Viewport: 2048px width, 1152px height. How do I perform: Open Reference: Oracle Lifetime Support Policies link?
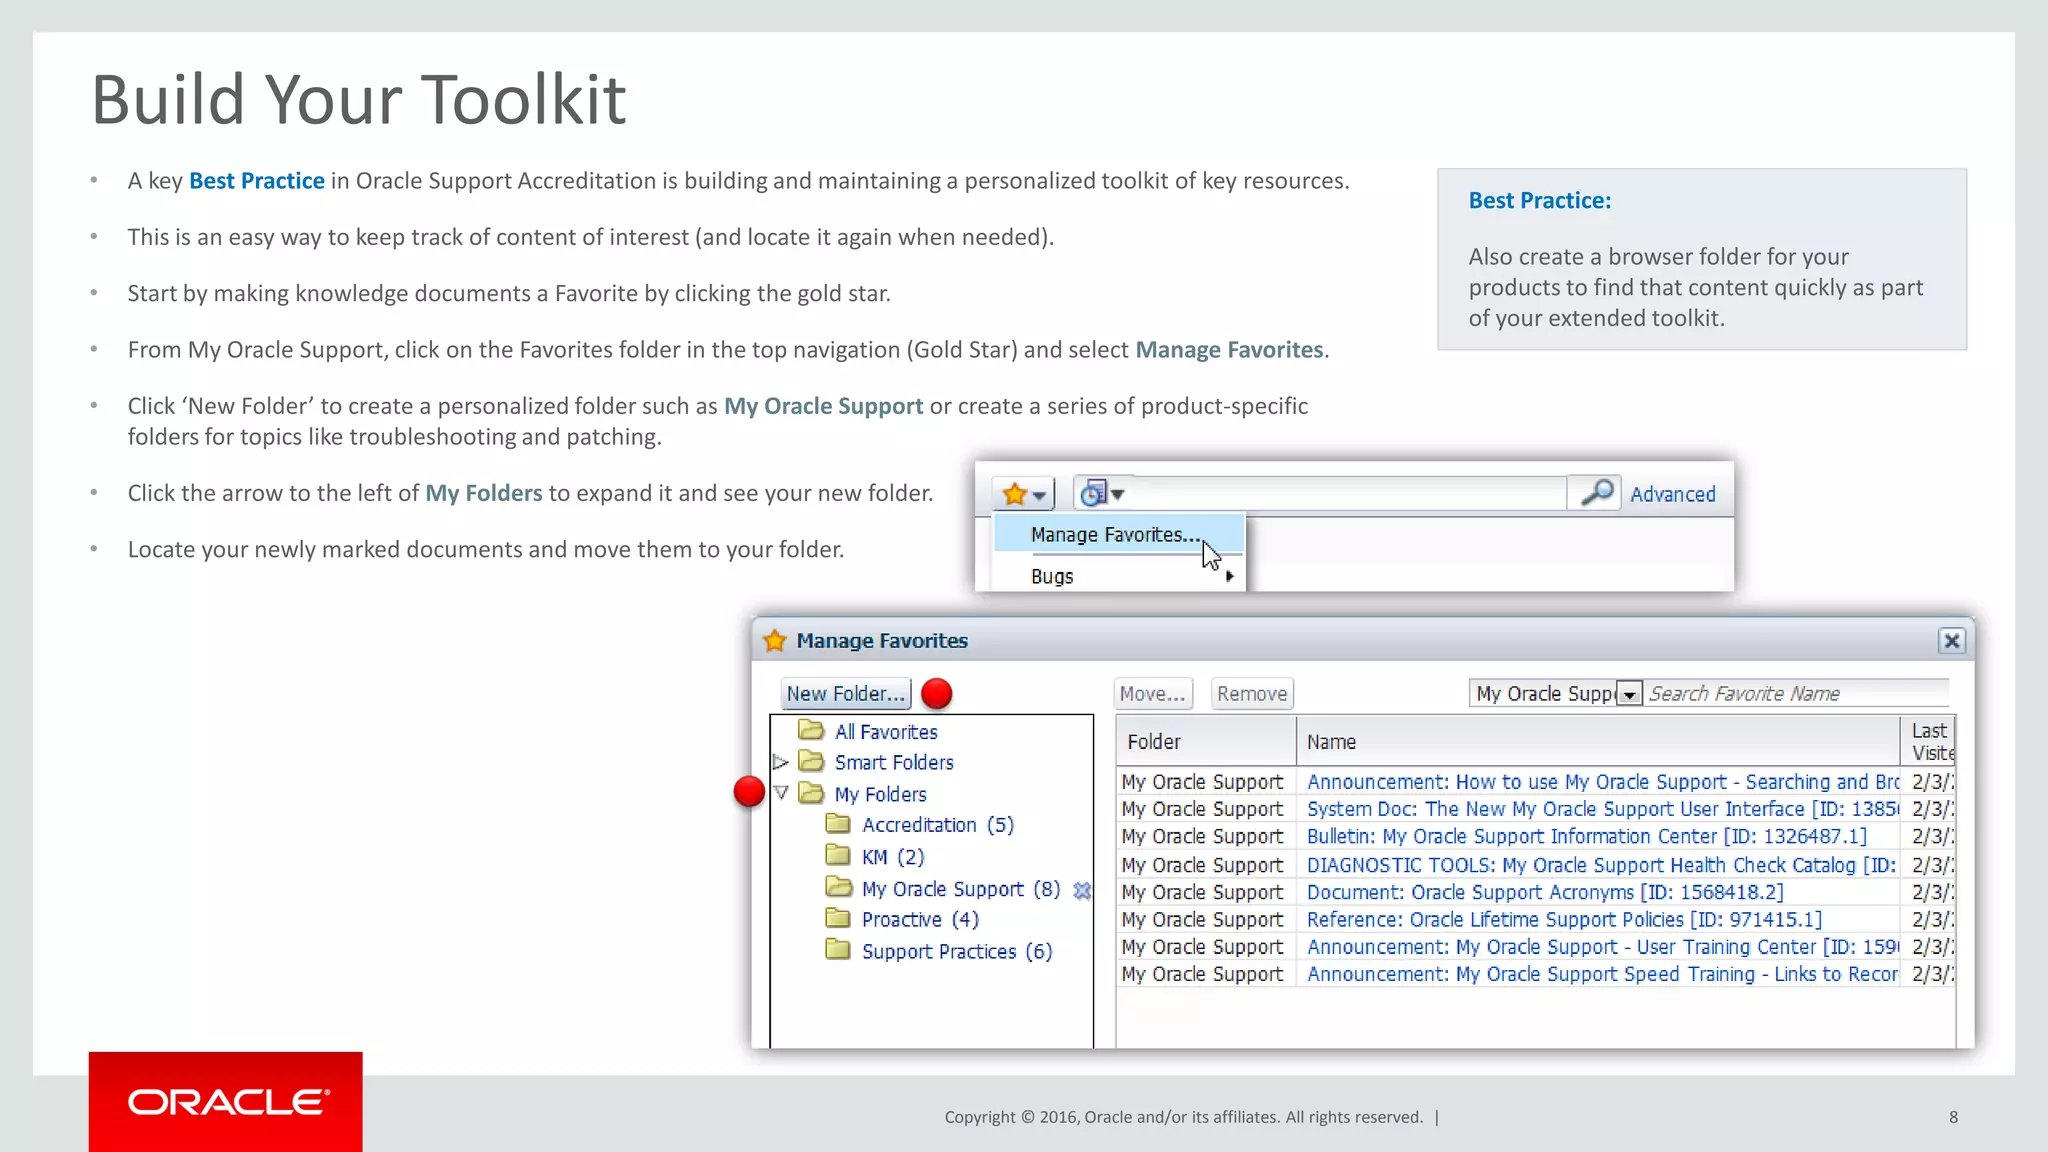point(1564,919)
